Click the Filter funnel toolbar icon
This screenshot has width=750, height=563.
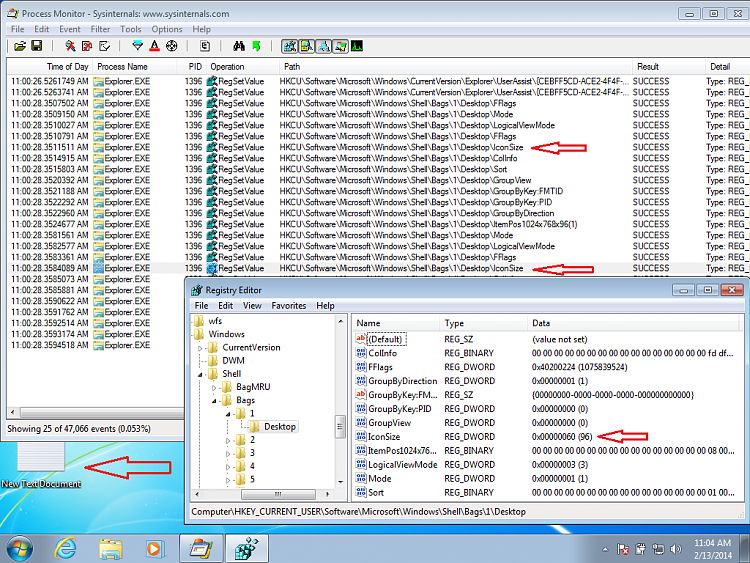pos(137,46)
